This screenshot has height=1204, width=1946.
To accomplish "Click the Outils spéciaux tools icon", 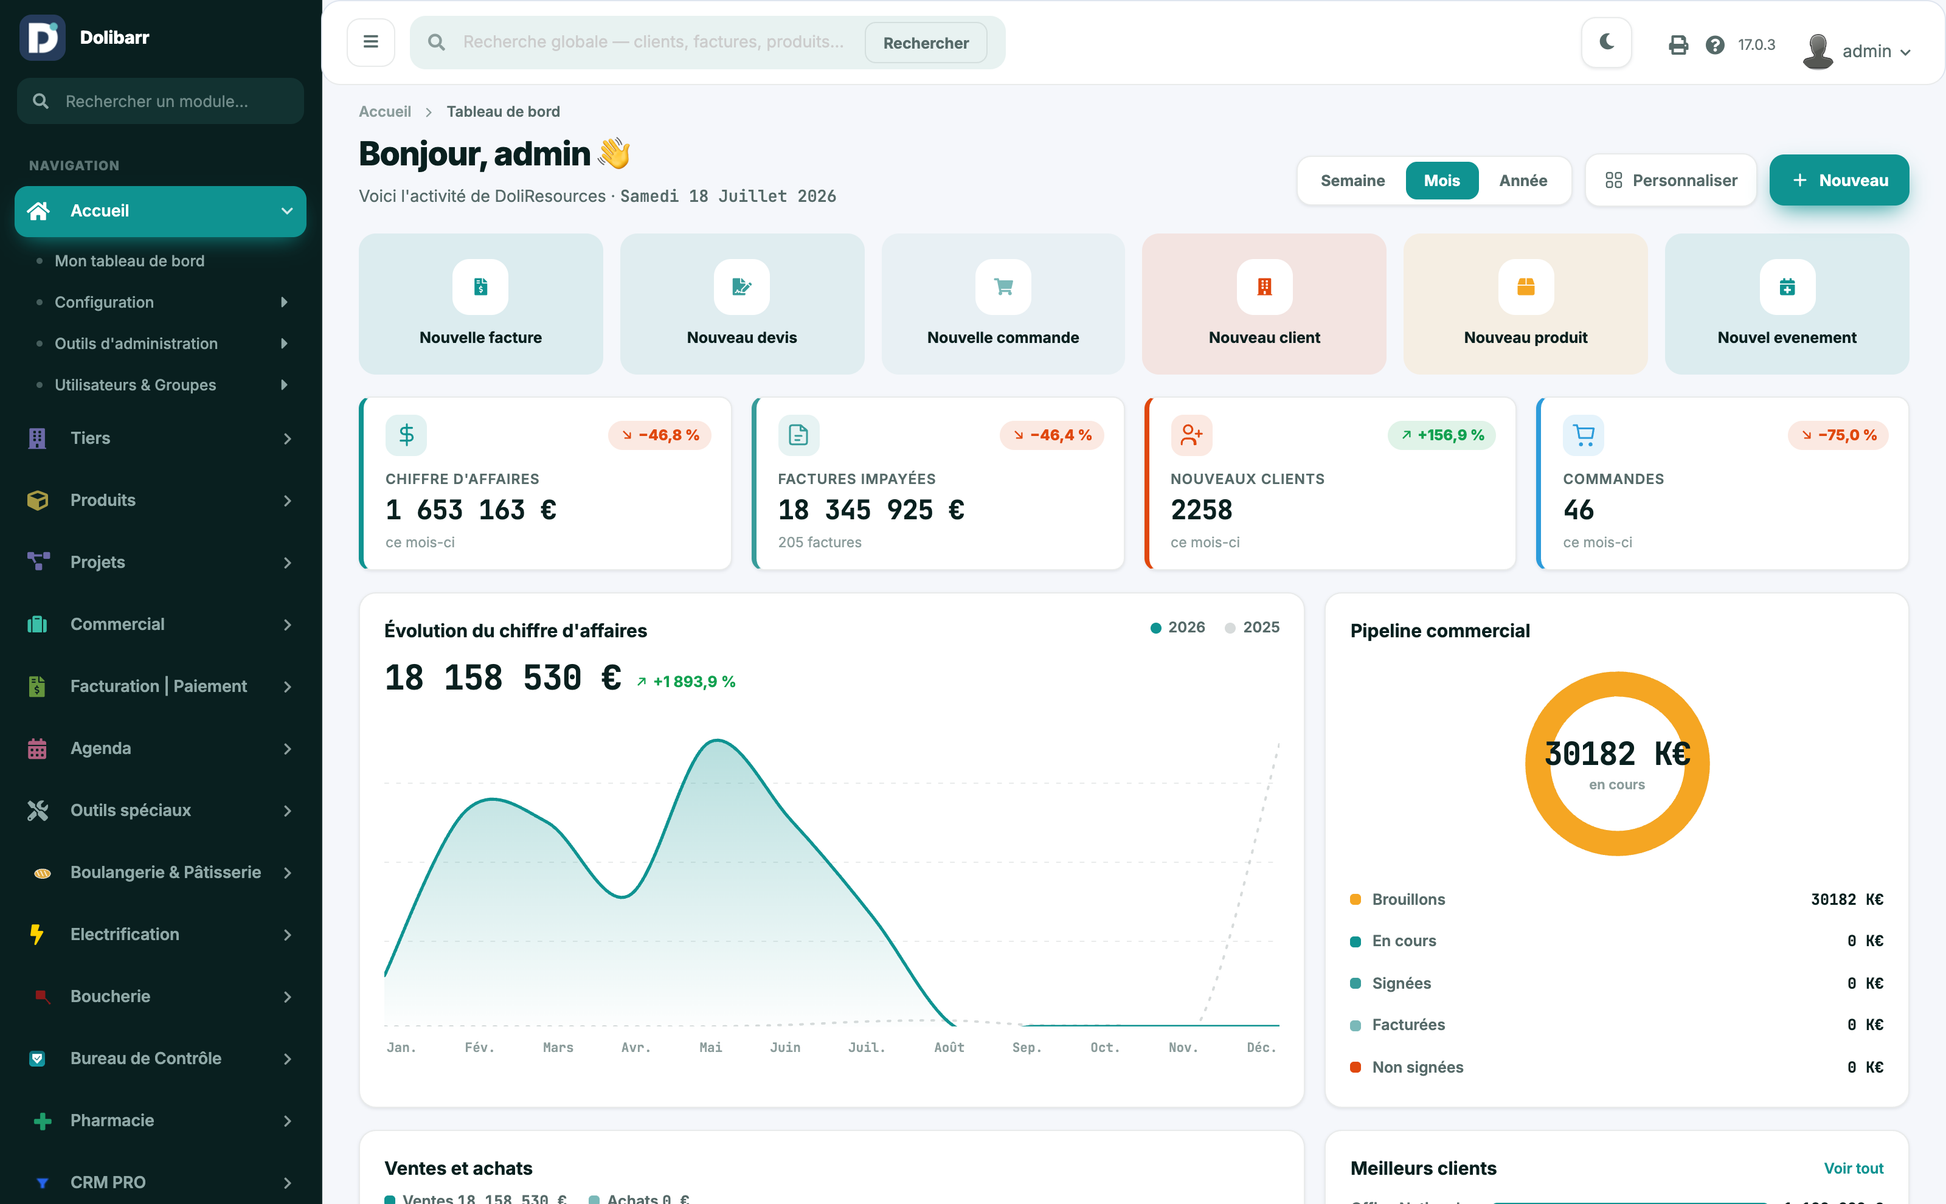I will tap(38, 810).
